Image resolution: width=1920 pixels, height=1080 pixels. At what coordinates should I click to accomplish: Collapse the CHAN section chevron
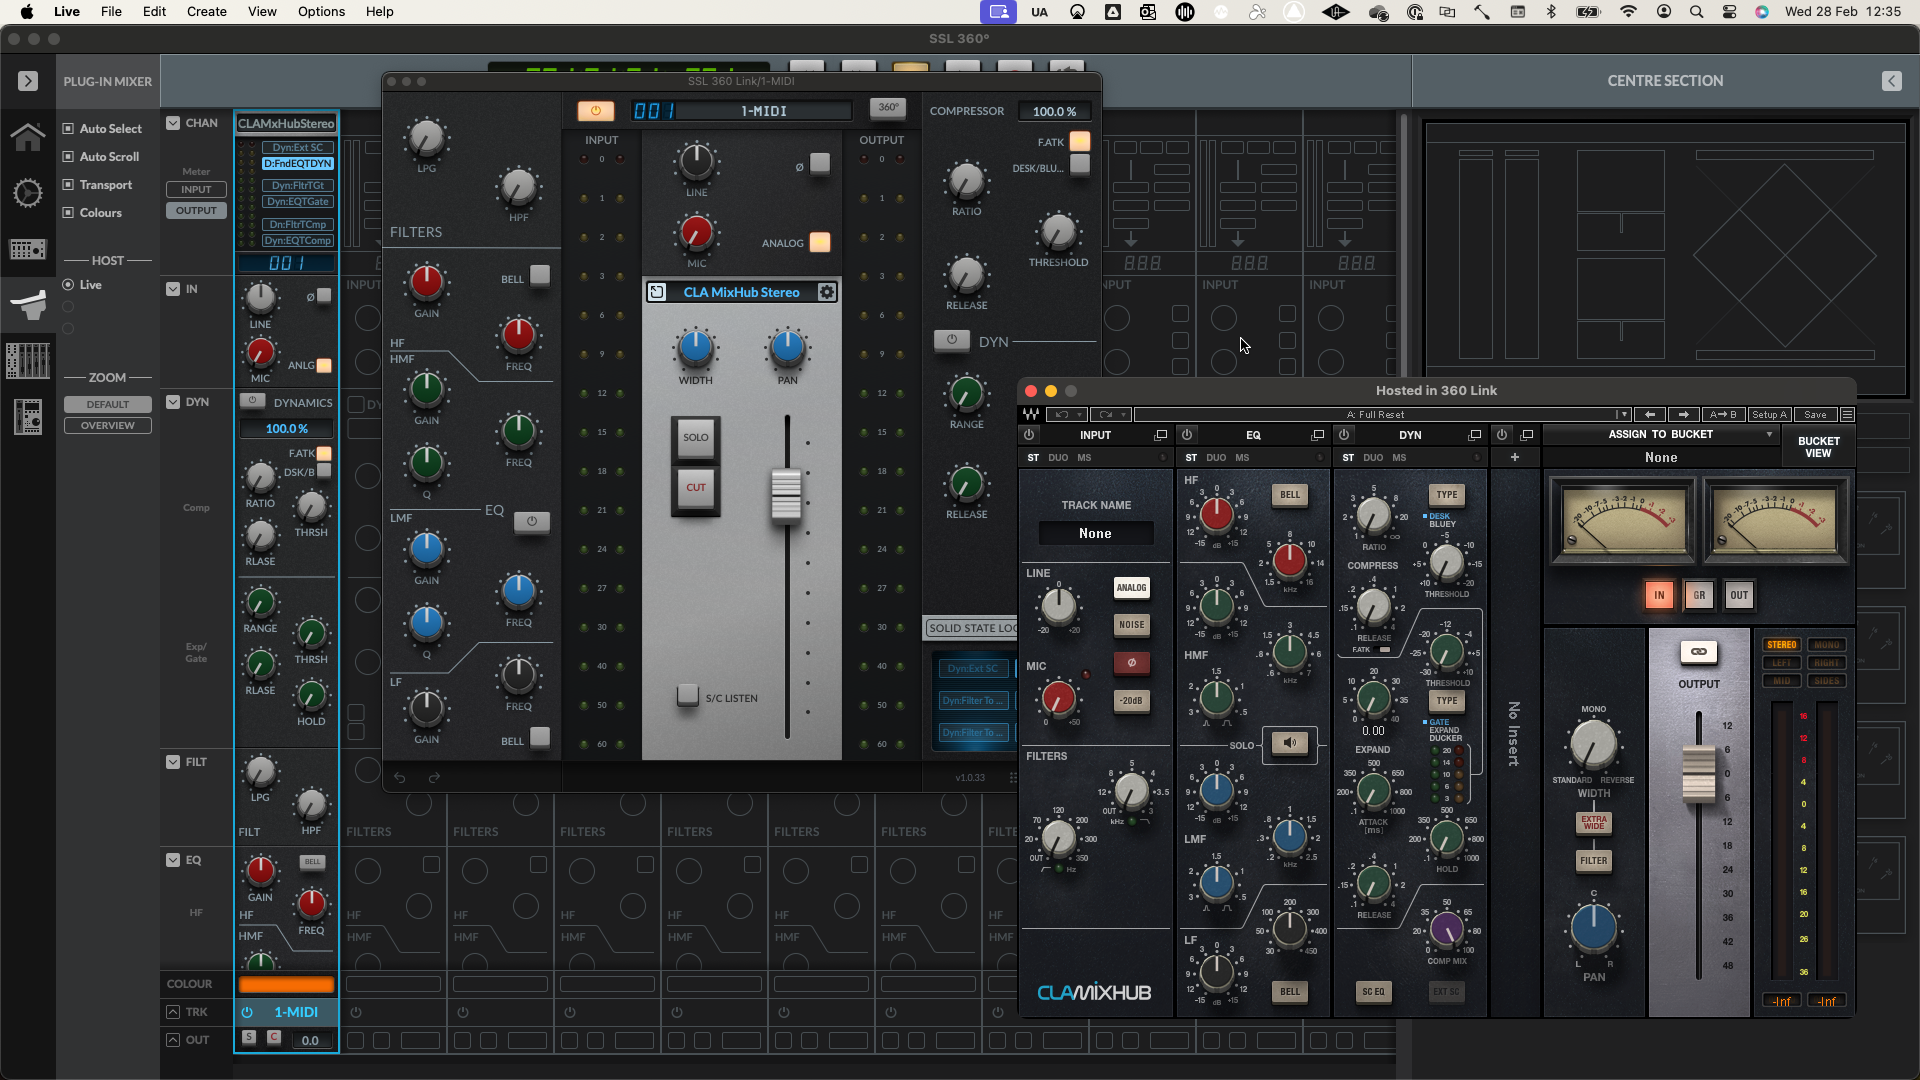[x=173, y=123]
